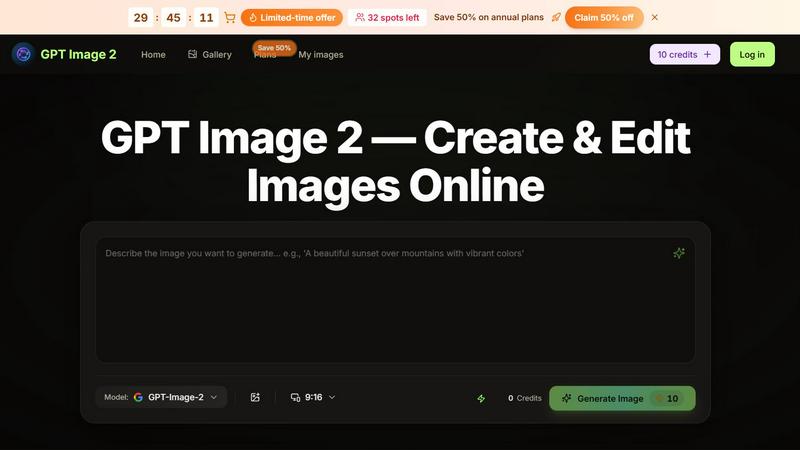The height and width of the screenshot is (450, 800).
Task: Open the 9:16 aspect ratio dropdown
Action: point(313,397)
